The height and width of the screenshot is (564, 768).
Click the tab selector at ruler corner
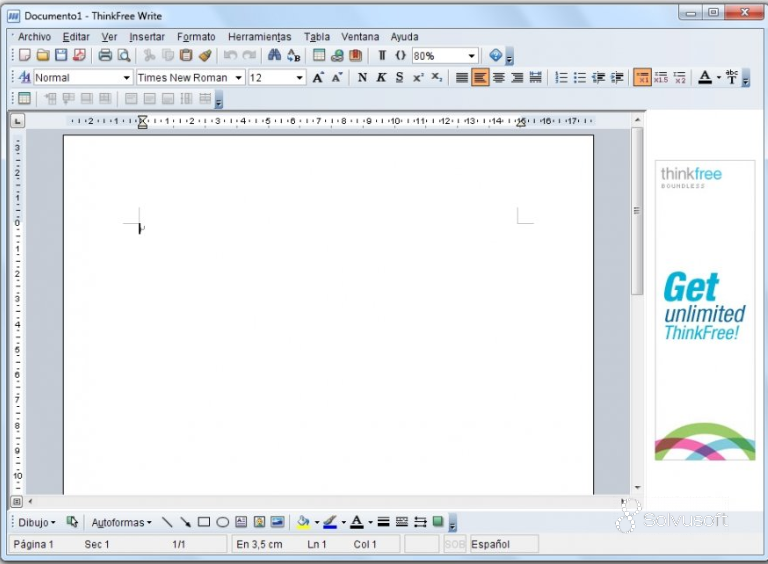point(18,121)
